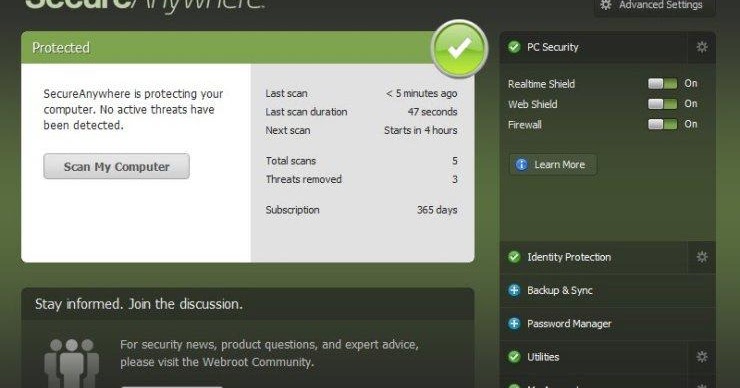Click the '< 5 minutes ago' last scan value

[x=421, y=93]
